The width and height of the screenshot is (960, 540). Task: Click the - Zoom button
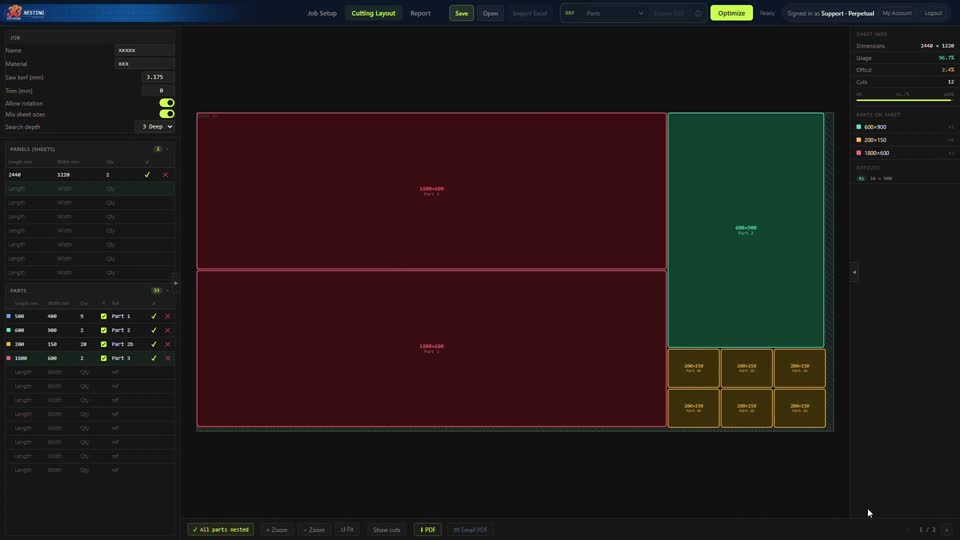pyautogui.click(x=314, y=530)
